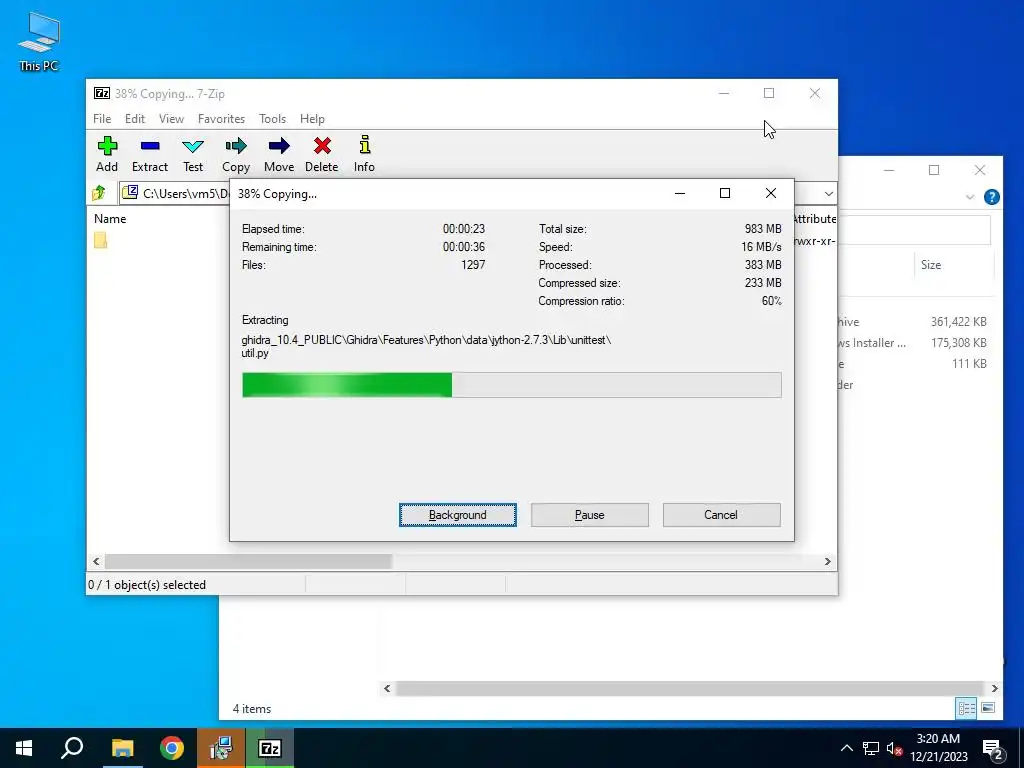Switch Explorer to large icons view

988,708
